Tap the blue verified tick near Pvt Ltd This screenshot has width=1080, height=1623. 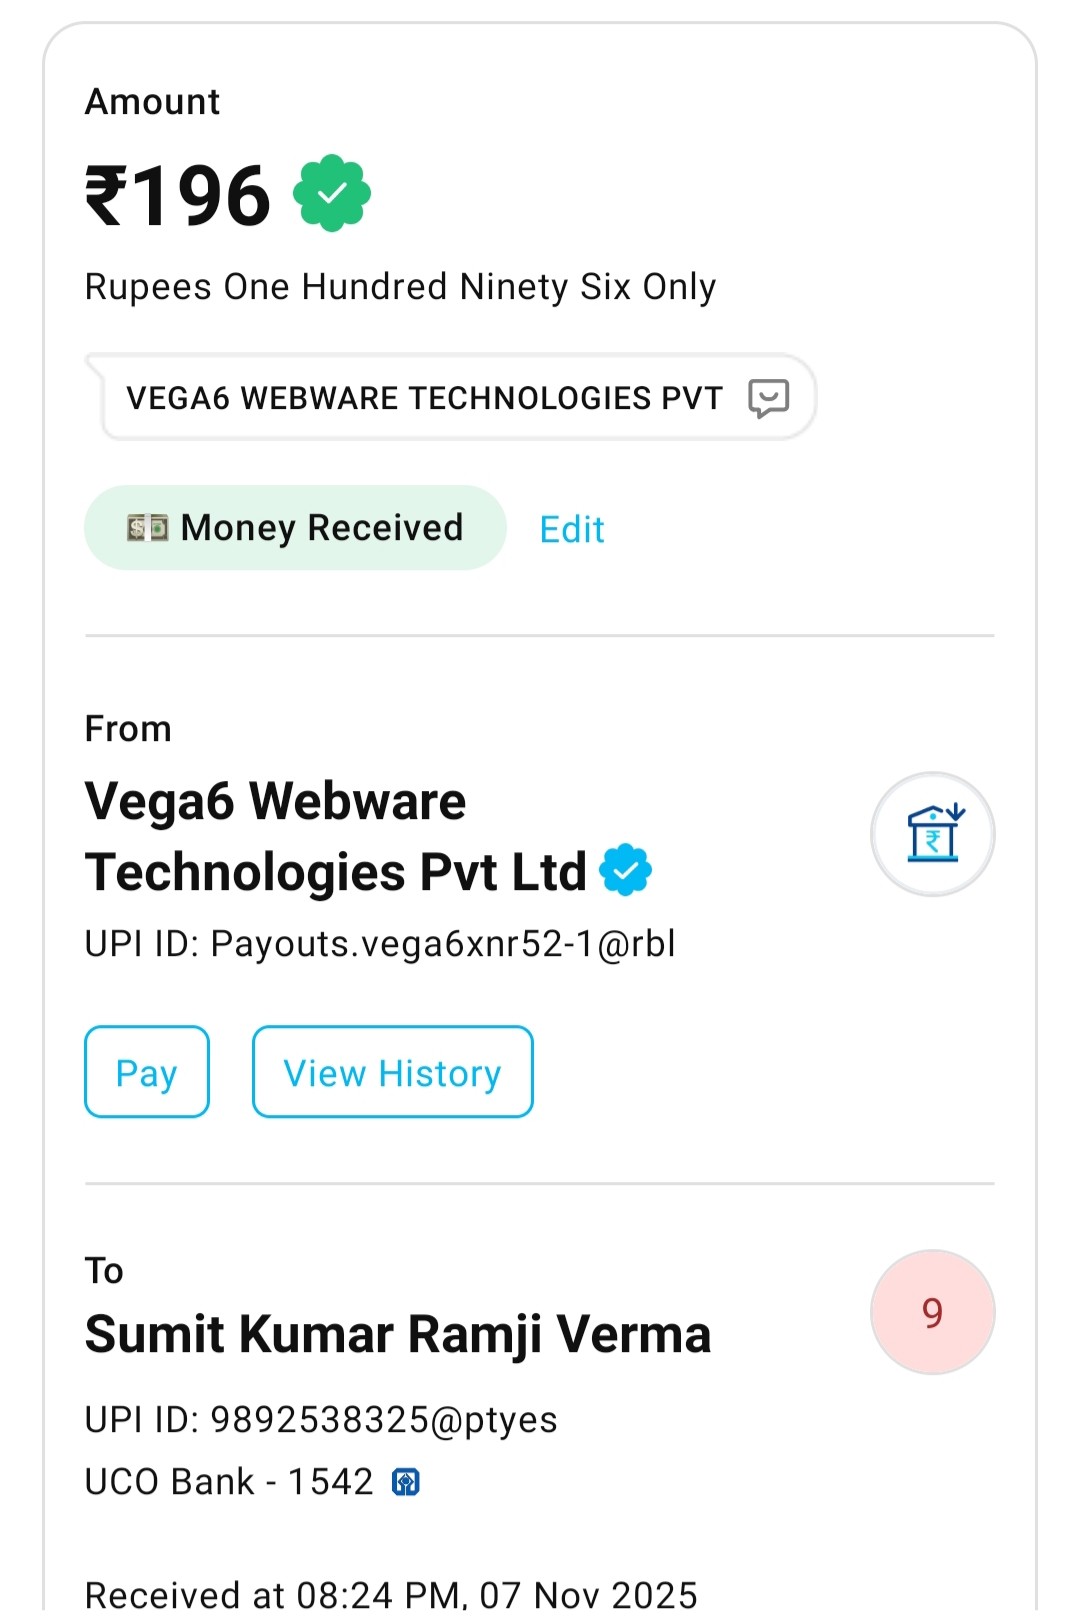(x=626, y=870)
